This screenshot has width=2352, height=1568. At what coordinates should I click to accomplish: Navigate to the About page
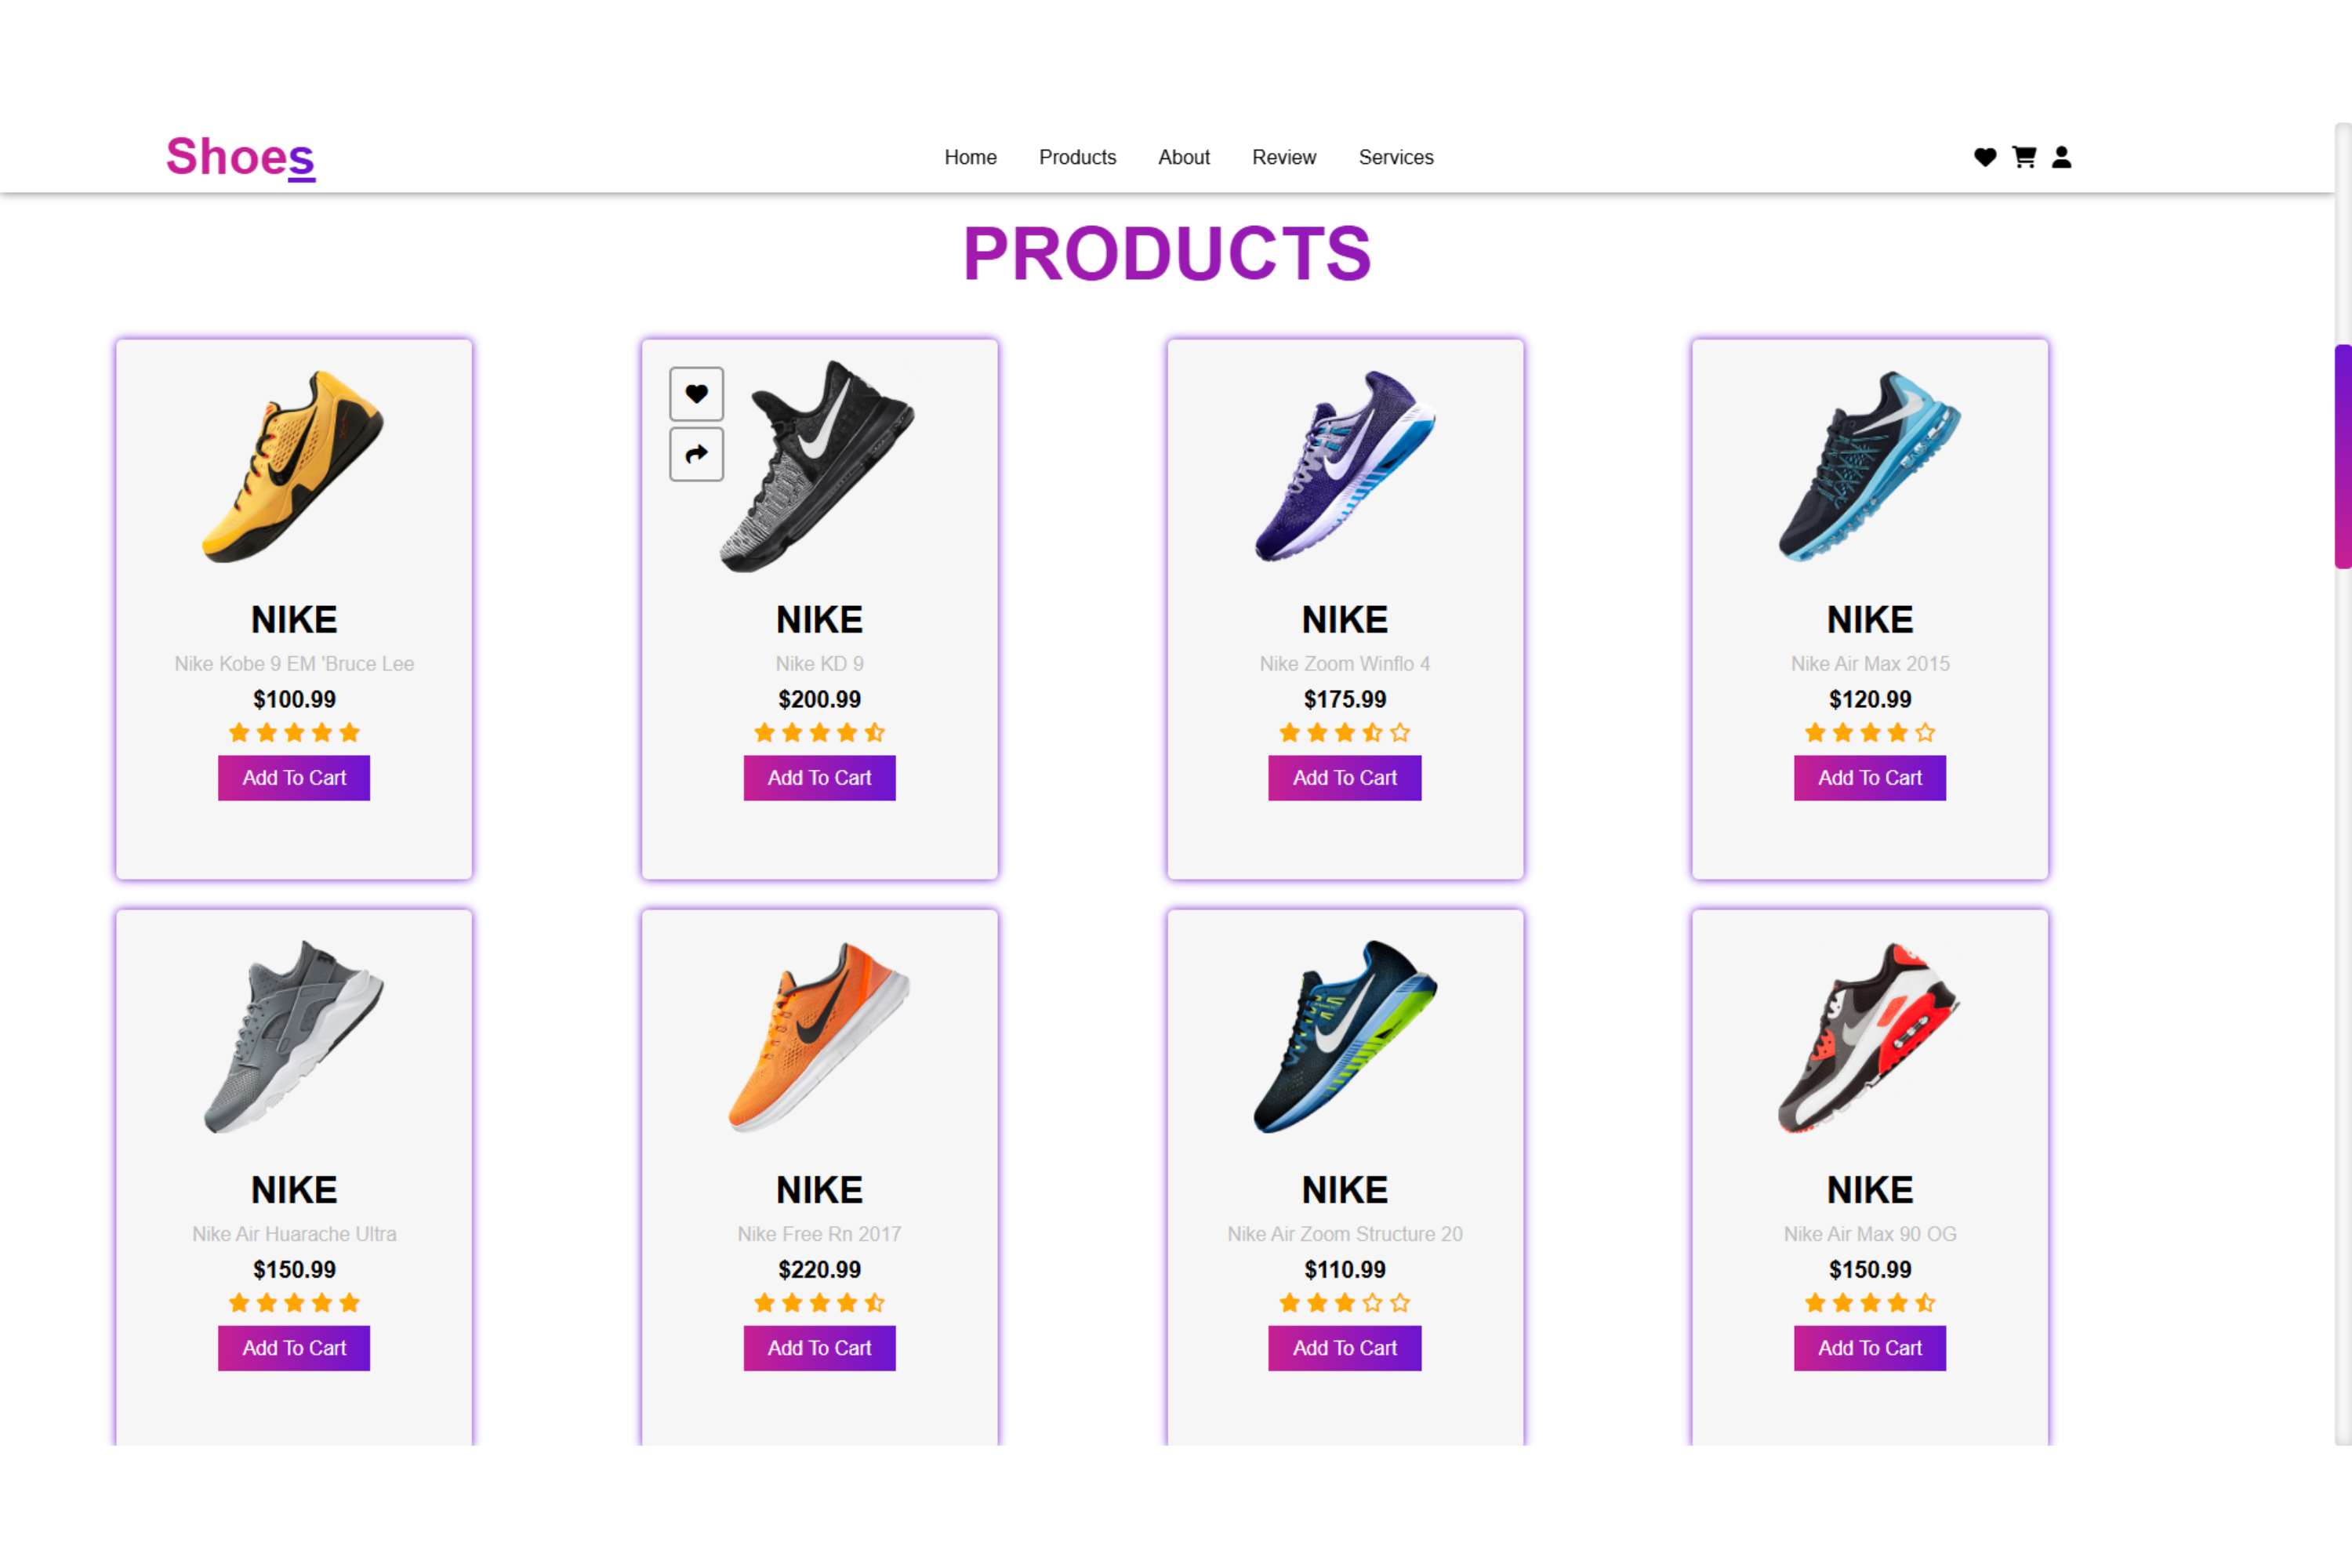(1184, 157)
